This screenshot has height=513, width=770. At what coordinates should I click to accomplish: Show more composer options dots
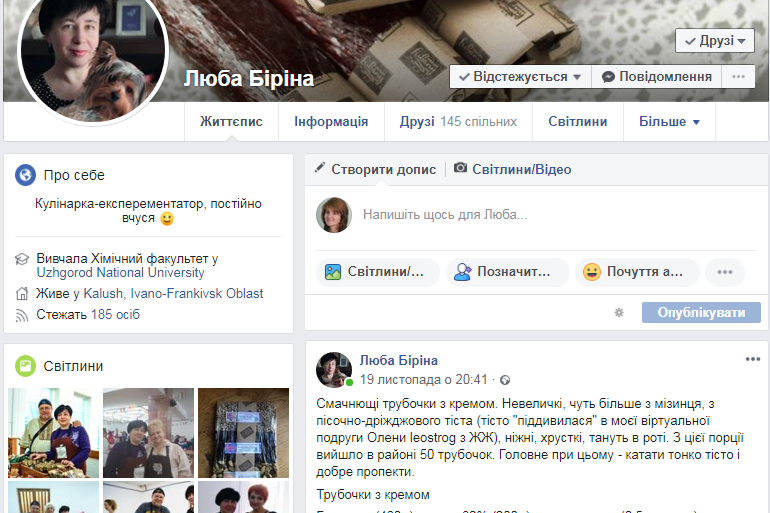725,272
